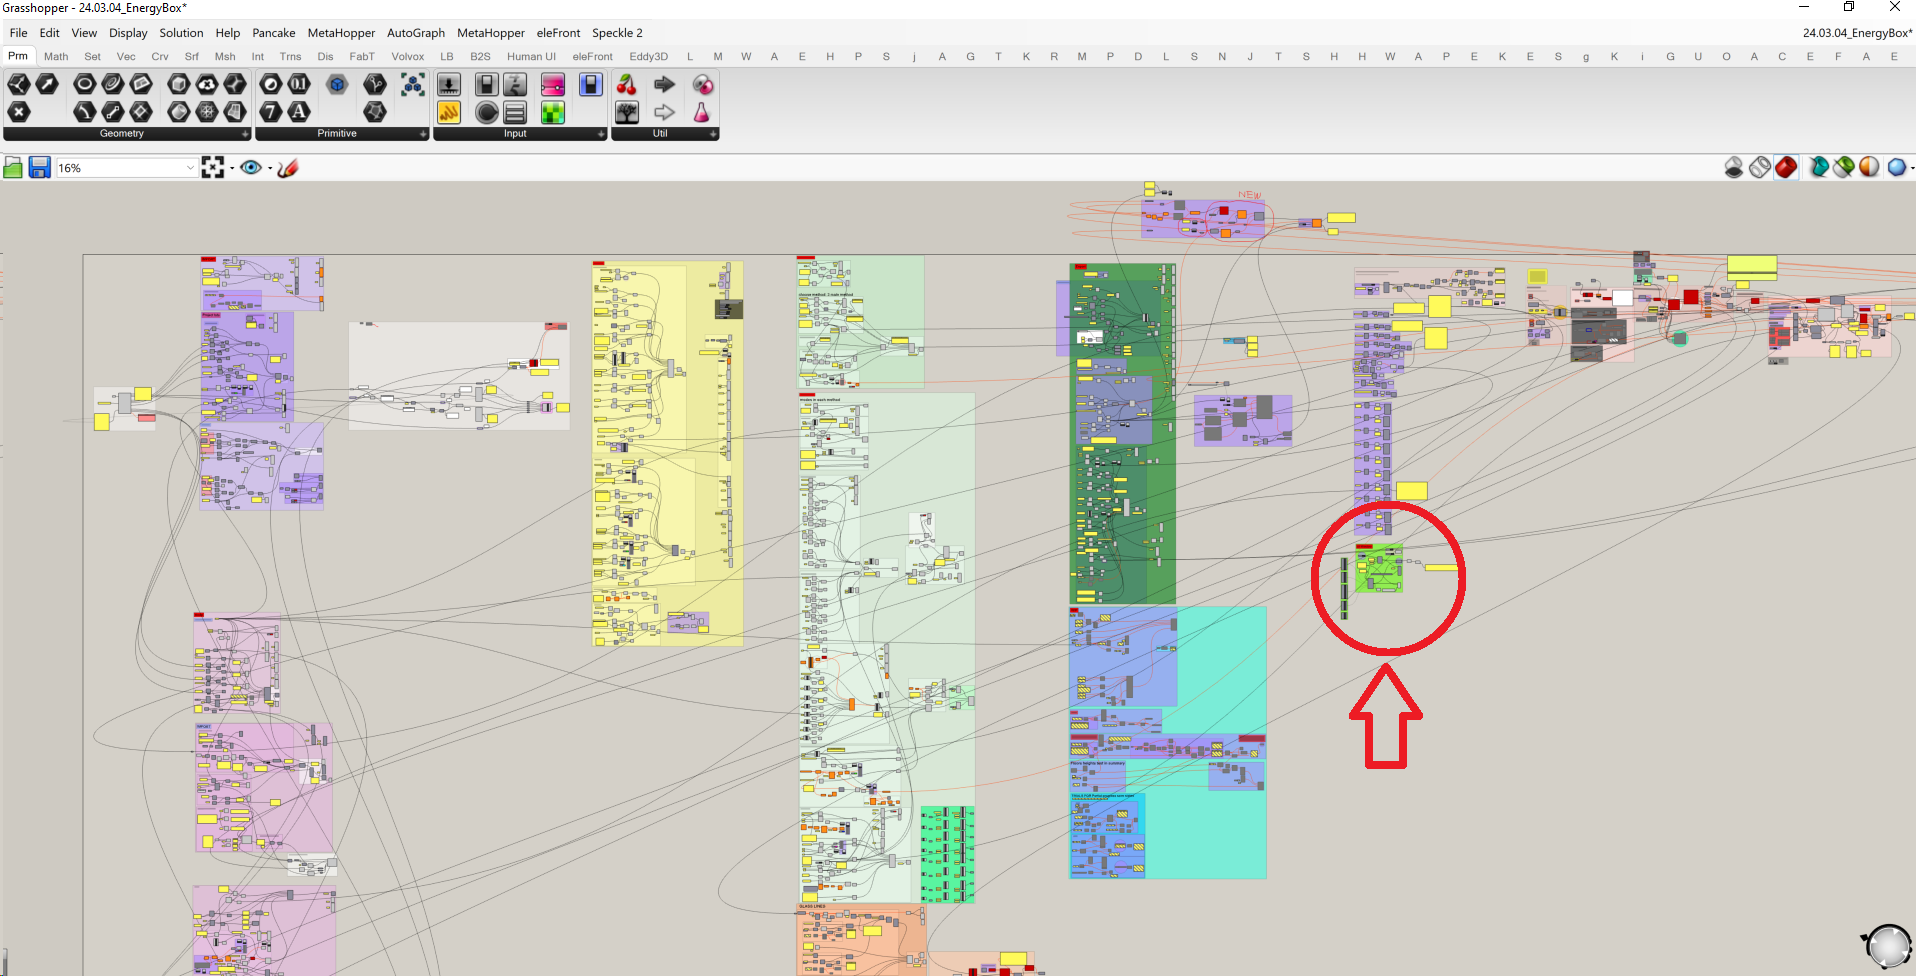Switch to wireframe preview mode
The width and height of the screenshot is (1916, 976).
[x=1760, y=168]
